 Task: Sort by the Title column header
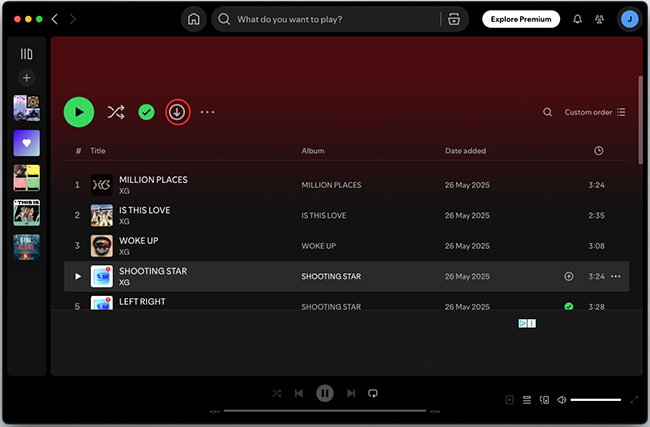coord(98,151)
